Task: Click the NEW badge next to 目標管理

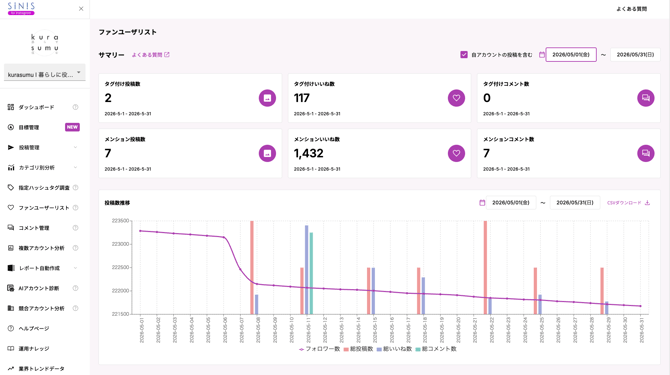Action: [72, 127]
